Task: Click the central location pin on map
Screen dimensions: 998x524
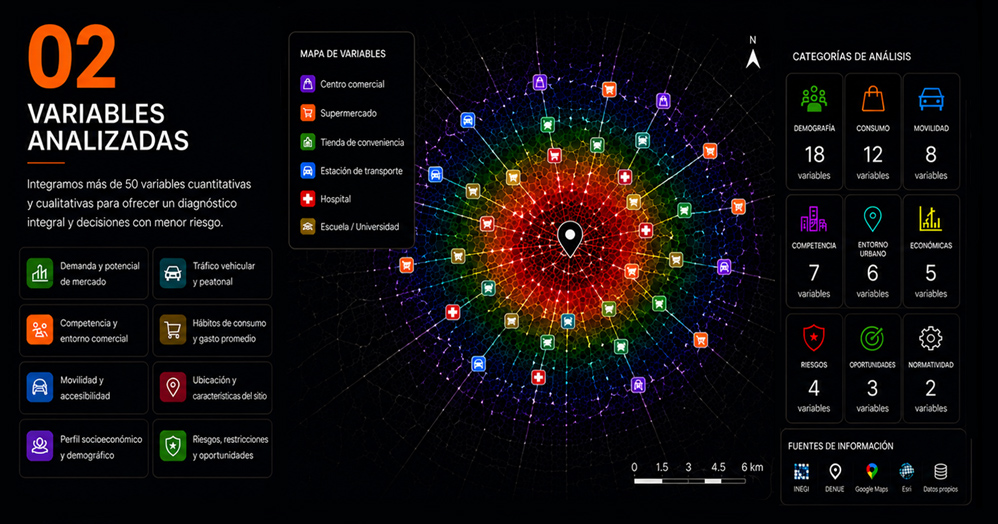Action: (x=570, y=240)
